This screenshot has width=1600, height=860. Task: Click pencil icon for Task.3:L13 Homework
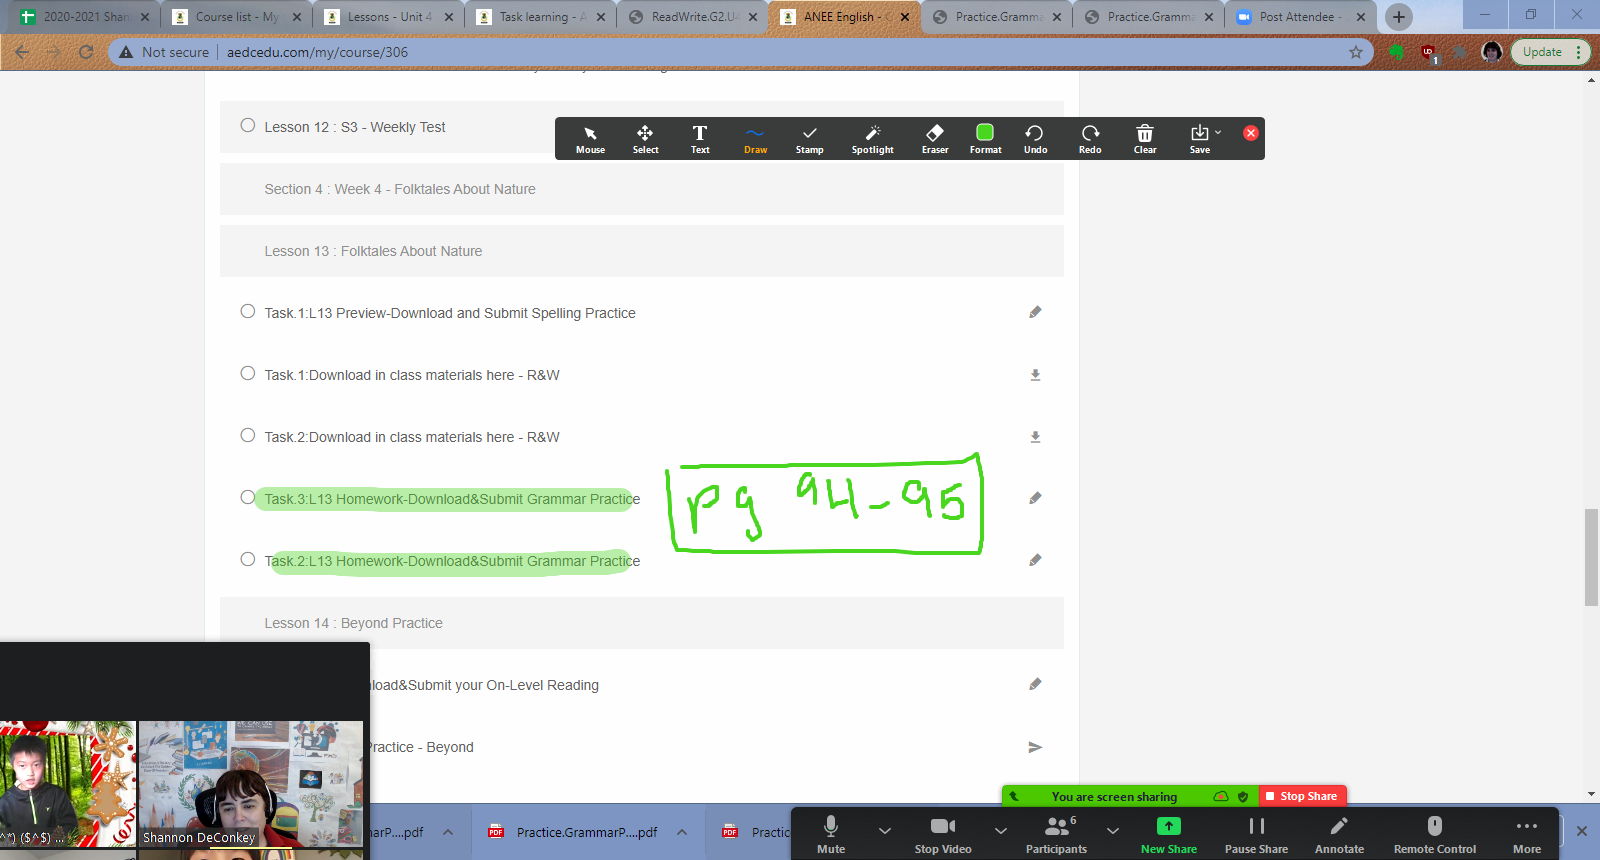1035,498
